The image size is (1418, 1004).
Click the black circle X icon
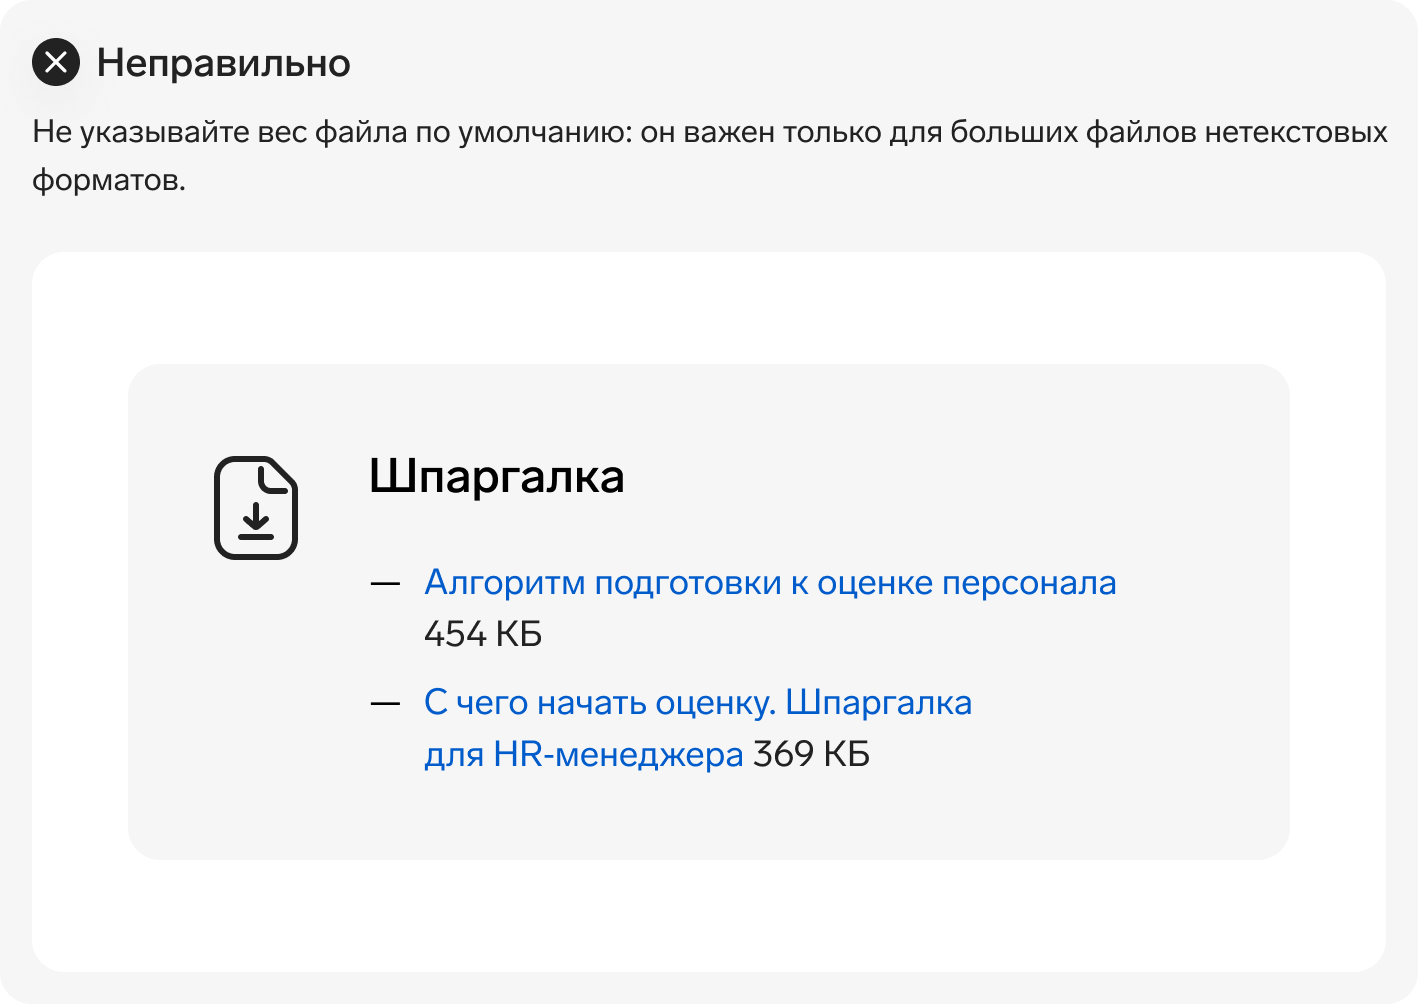(56, 62)
